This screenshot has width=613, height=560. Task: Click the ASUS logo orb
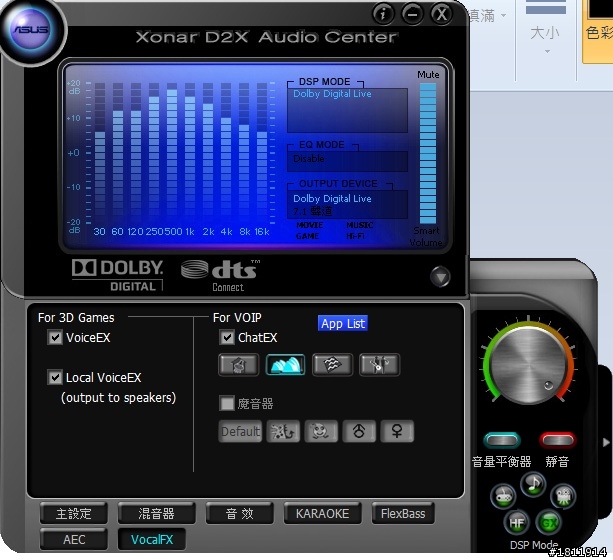coord(32,31)
